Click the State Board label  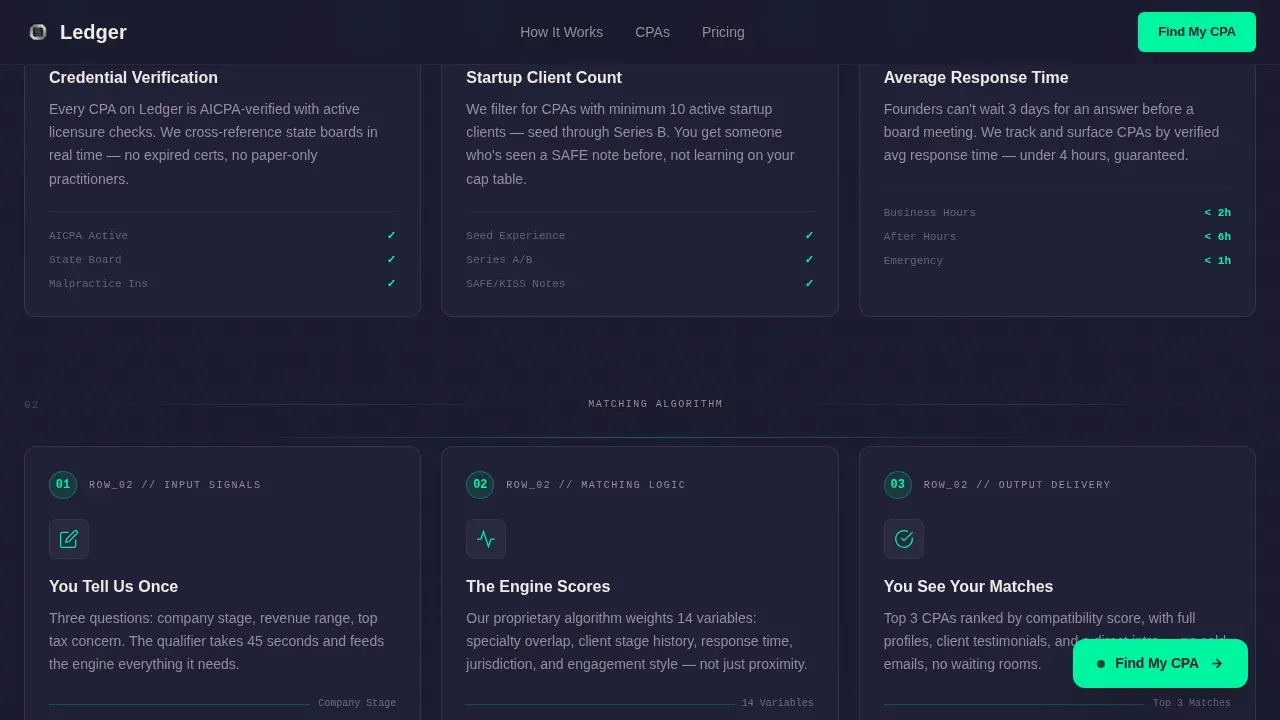coord(85,260)
